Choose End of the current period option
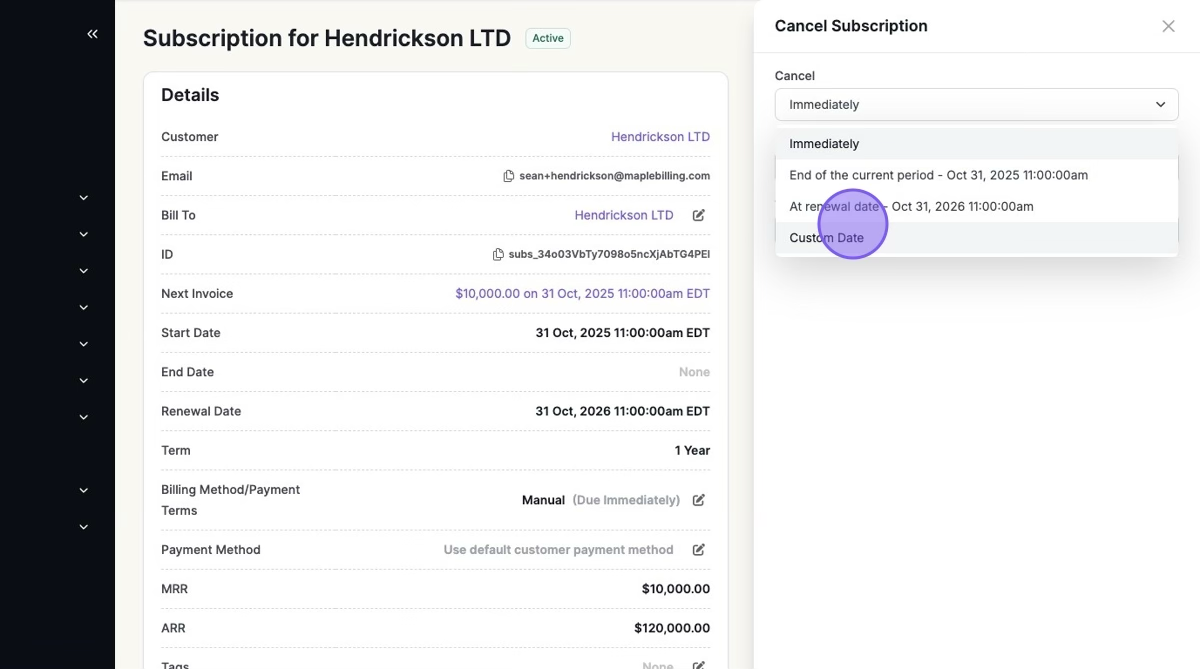Screen dimensions: 1200x669 point(938,175)
